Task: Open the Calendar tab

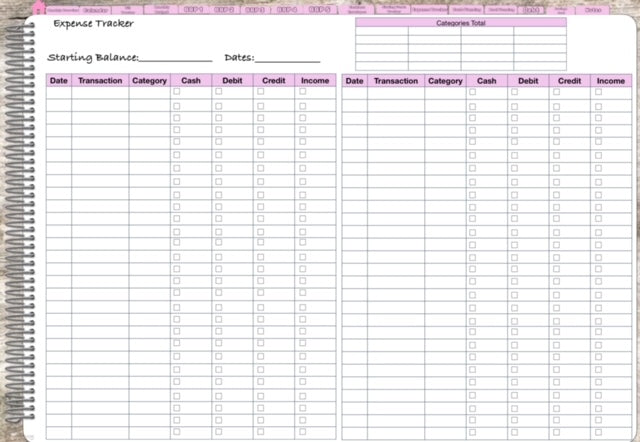Action: 97,9
